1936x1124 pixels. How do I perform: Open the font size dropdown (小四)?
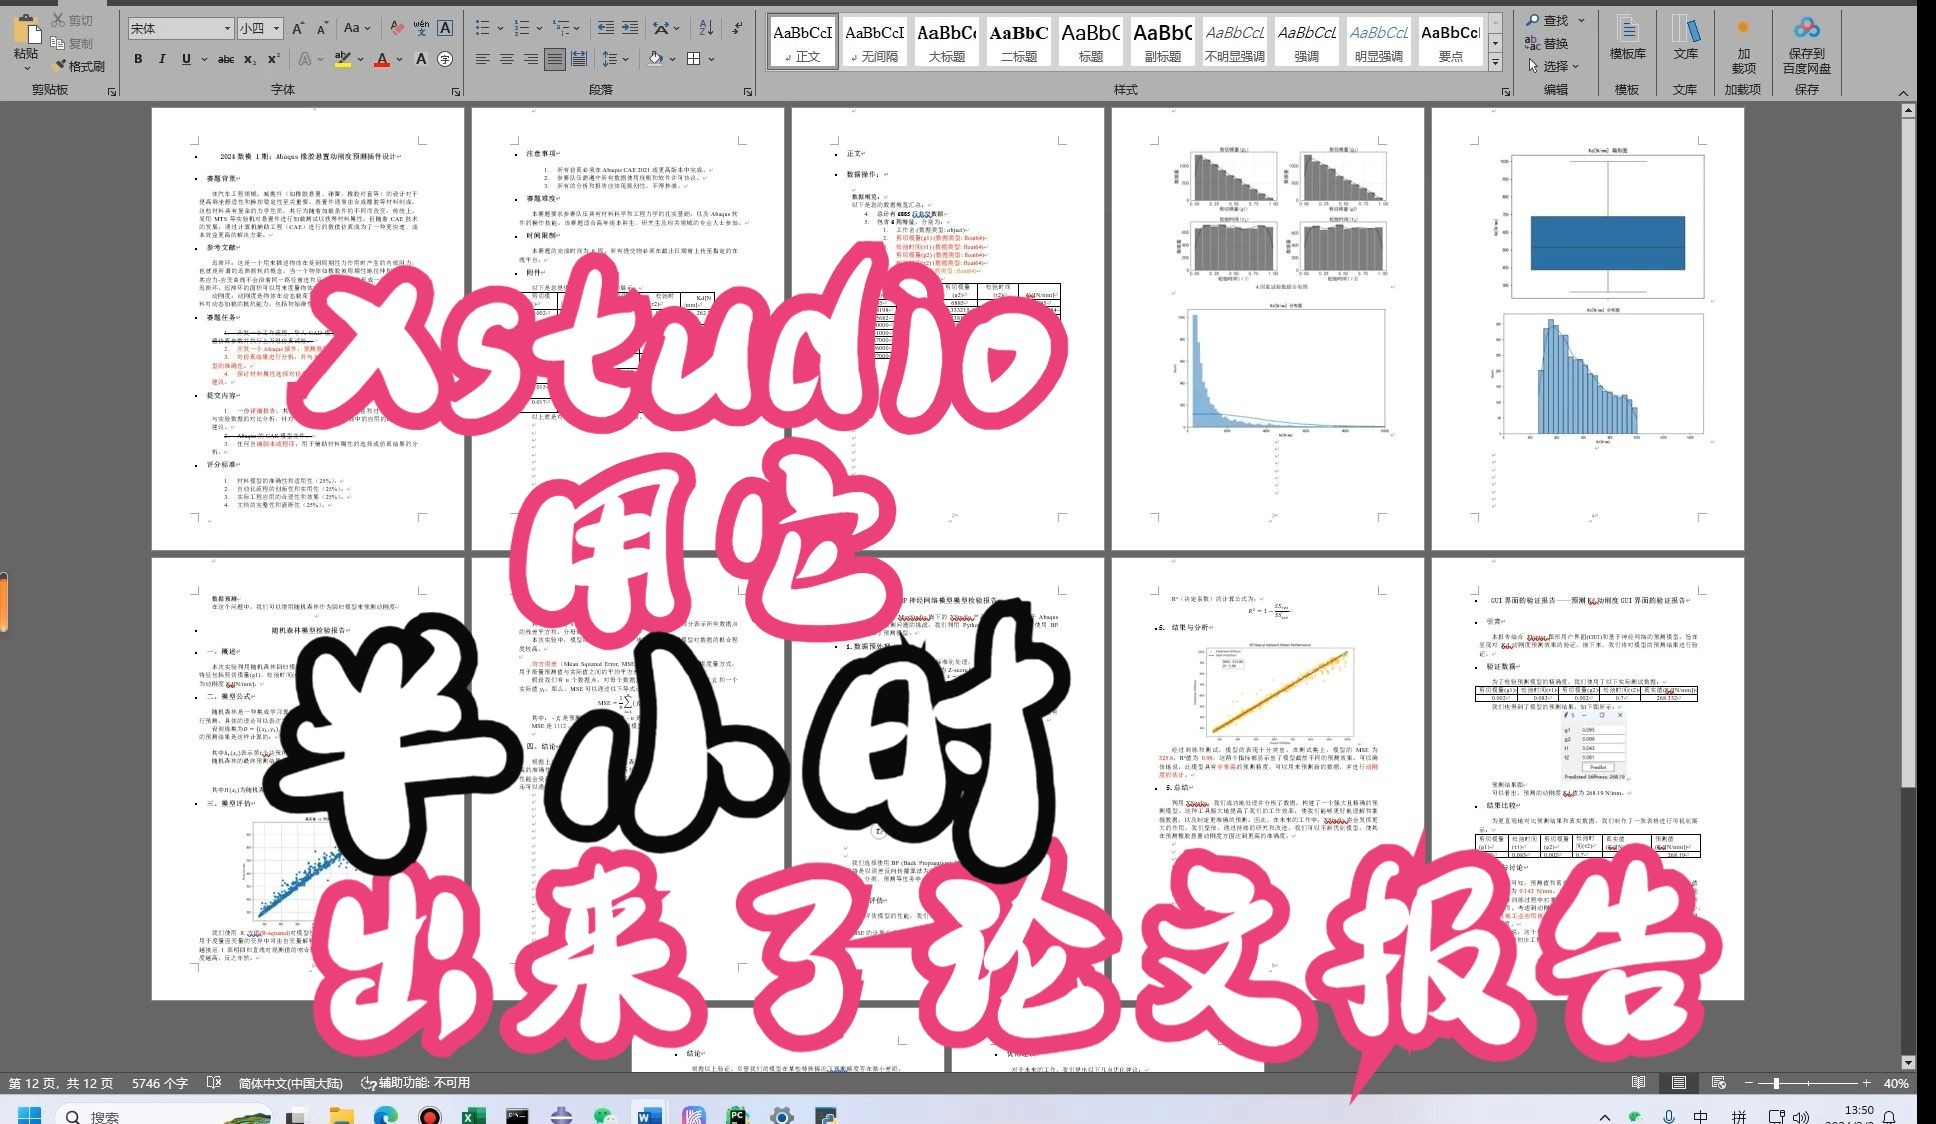[x=276, y=28]
